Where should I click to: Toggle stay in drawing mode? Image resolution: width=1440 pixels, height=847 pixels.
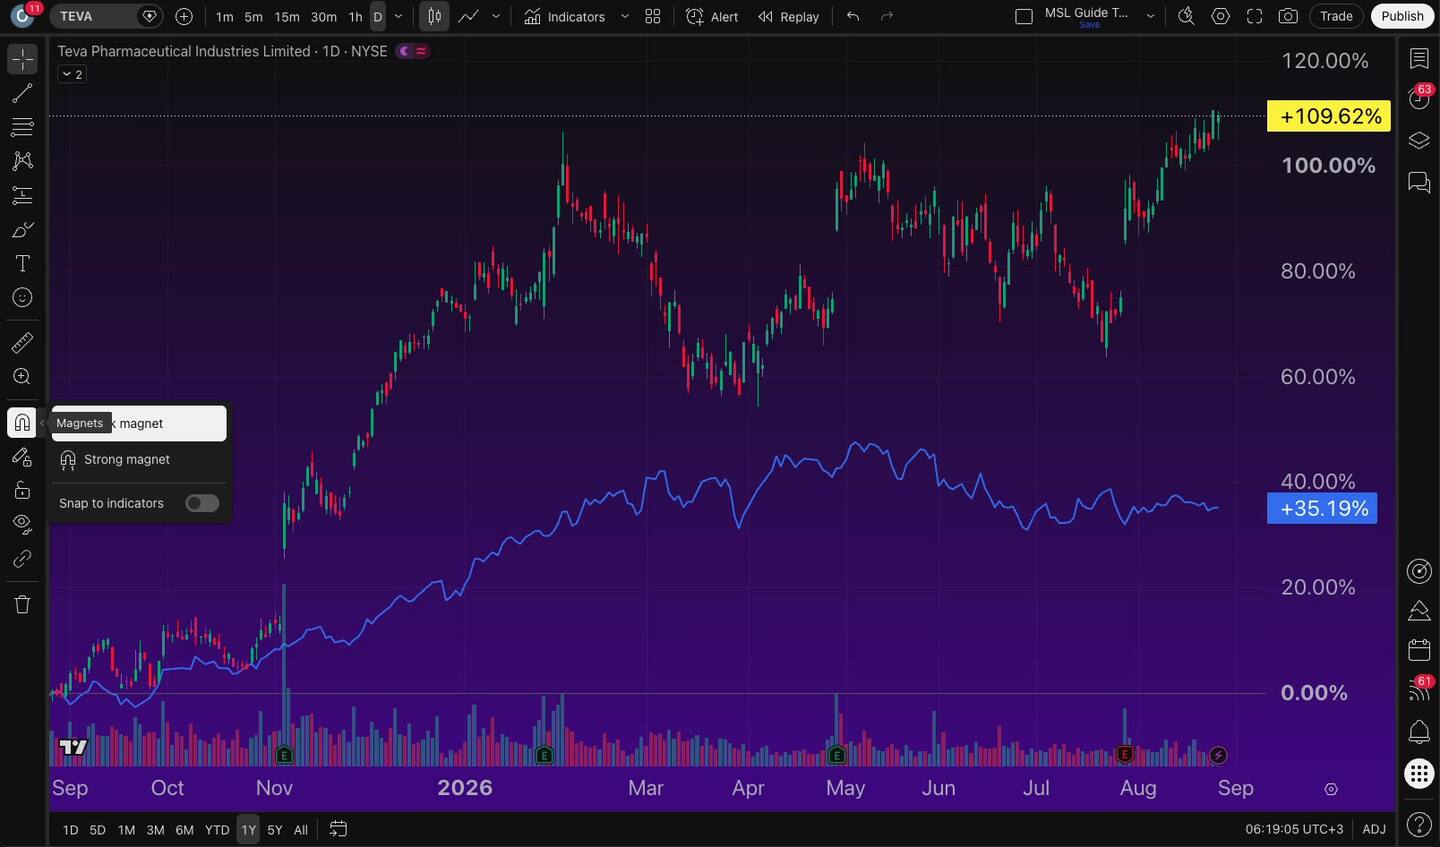click(x=22, y=457)
